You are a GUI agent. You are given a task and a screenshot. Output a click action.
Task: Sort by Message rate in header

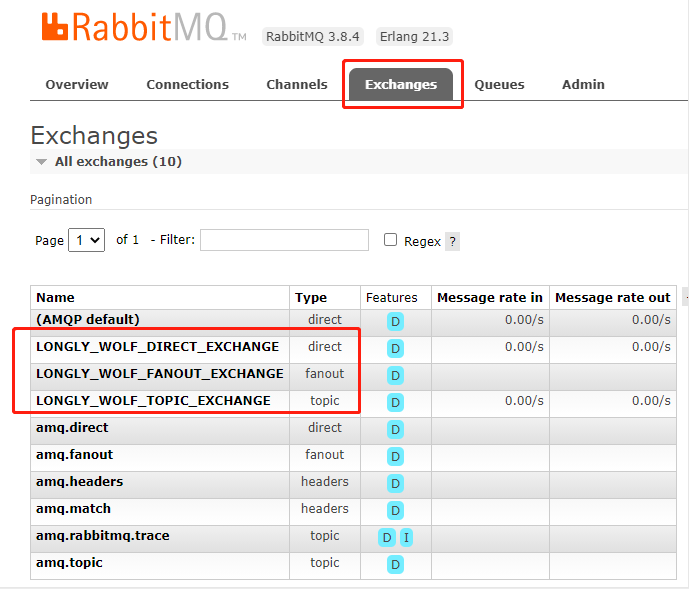coord(490,298)
